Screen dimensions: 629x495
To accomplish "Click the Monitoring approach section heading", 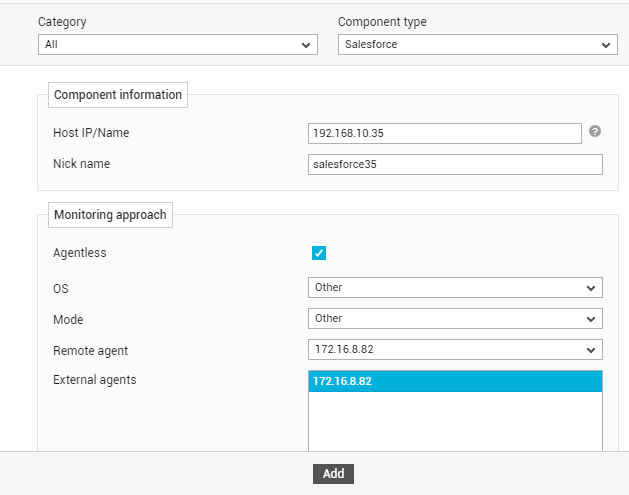I will [x=110, y=215].
